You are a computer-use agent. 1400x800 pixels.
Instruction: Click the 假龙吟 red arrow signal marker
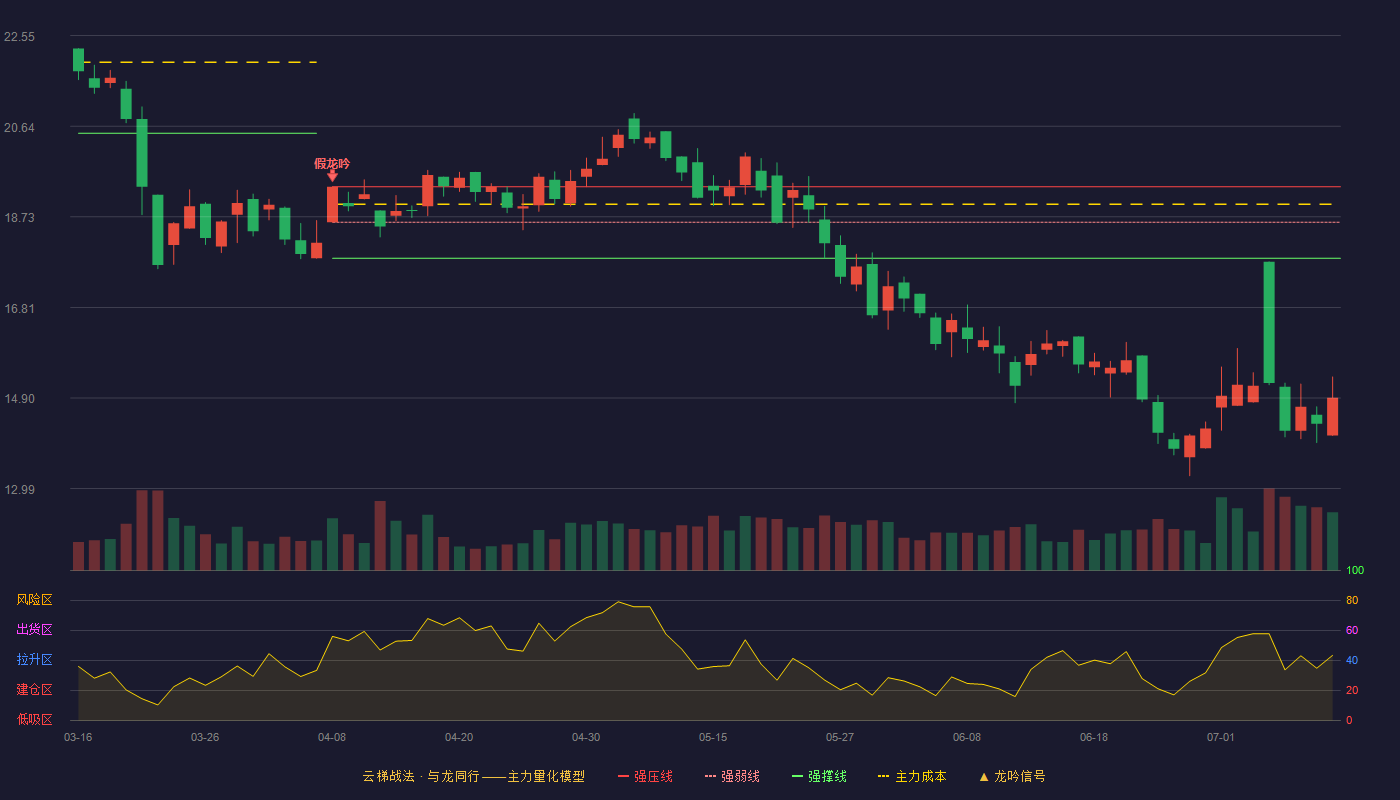(x=332, y=176)
